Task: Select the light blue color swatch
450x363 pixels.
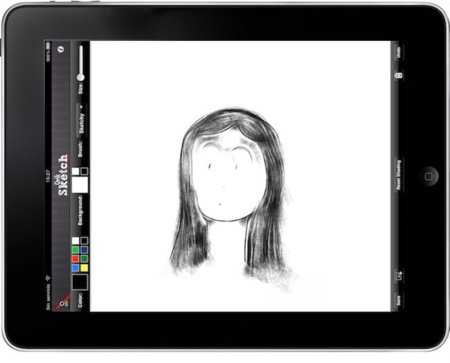Action: [x=76, y=268]
